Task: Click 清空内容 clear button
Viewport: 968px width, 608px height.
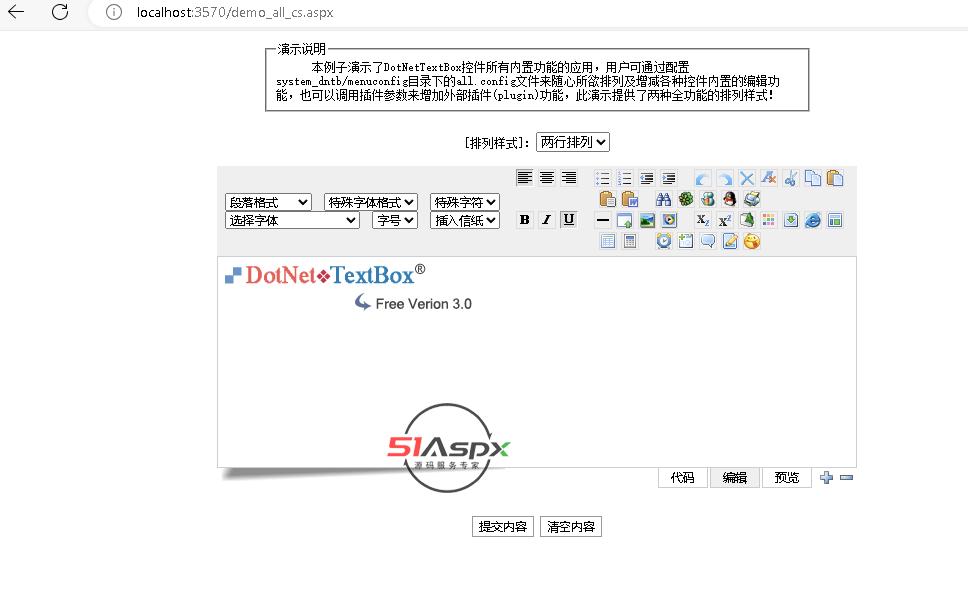Action: click(570, 527)
